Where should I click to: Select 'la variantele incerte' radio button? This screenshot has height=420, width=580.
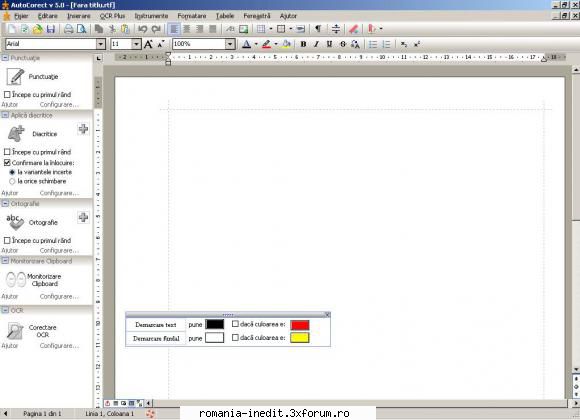[x=12, y=172]
